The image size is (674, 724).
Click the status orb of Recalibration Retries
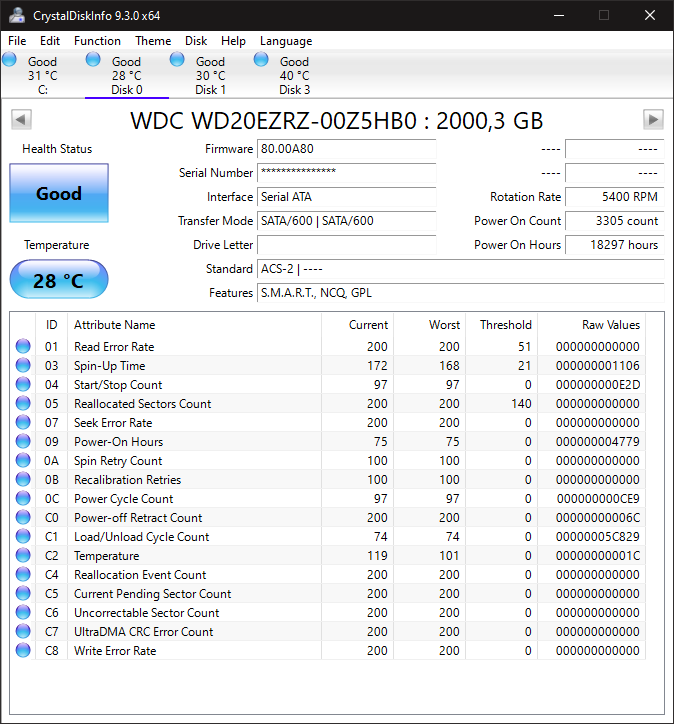pos(23,479)
